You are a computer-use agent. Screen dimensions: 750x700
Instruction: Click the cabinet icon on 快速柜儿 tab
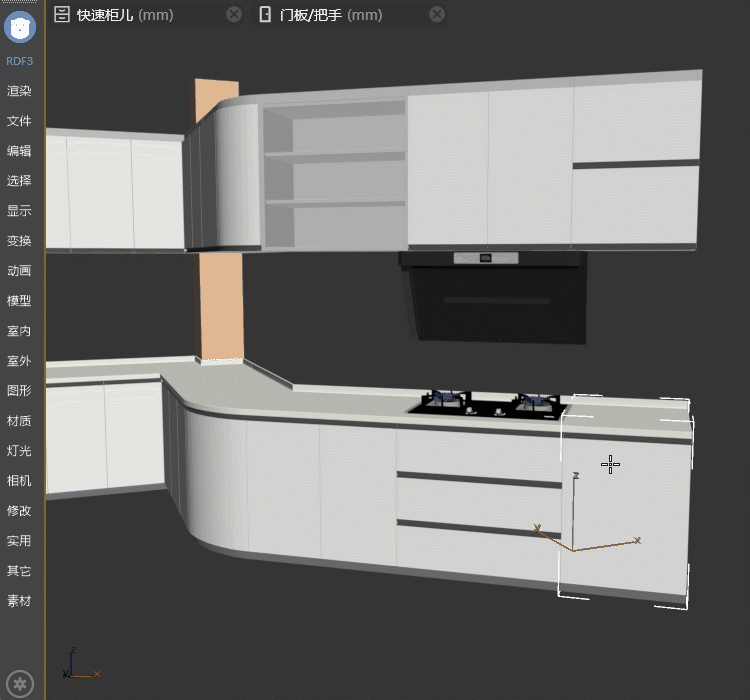(61, 14)
